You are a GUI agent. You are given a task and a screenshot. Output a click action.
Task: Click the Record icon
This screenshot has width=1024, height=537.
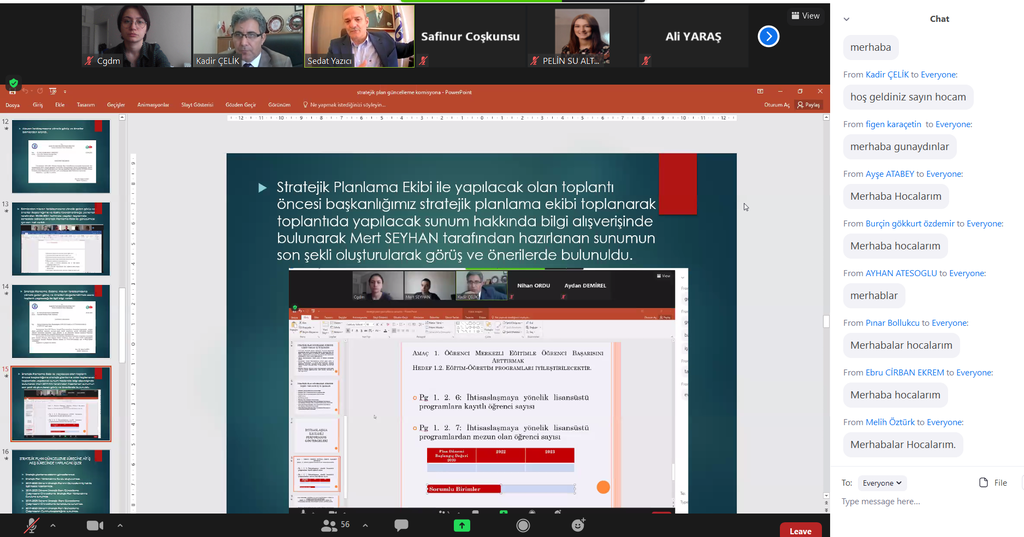523,525
